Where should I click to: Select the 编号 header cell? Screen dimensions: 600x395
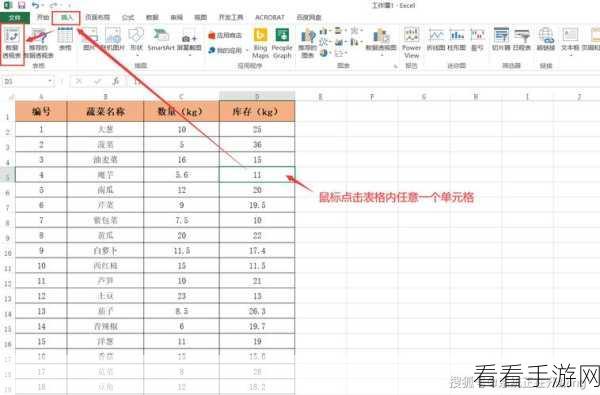pos(41,111)
